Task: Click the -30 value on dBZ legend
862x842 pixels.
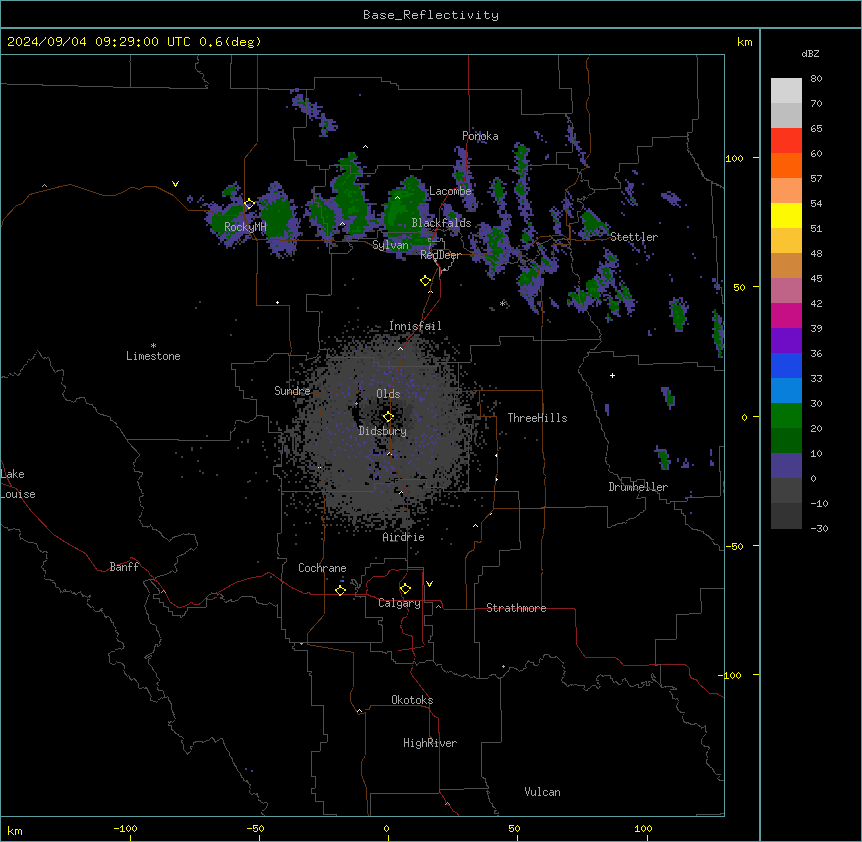Action: 819,528
